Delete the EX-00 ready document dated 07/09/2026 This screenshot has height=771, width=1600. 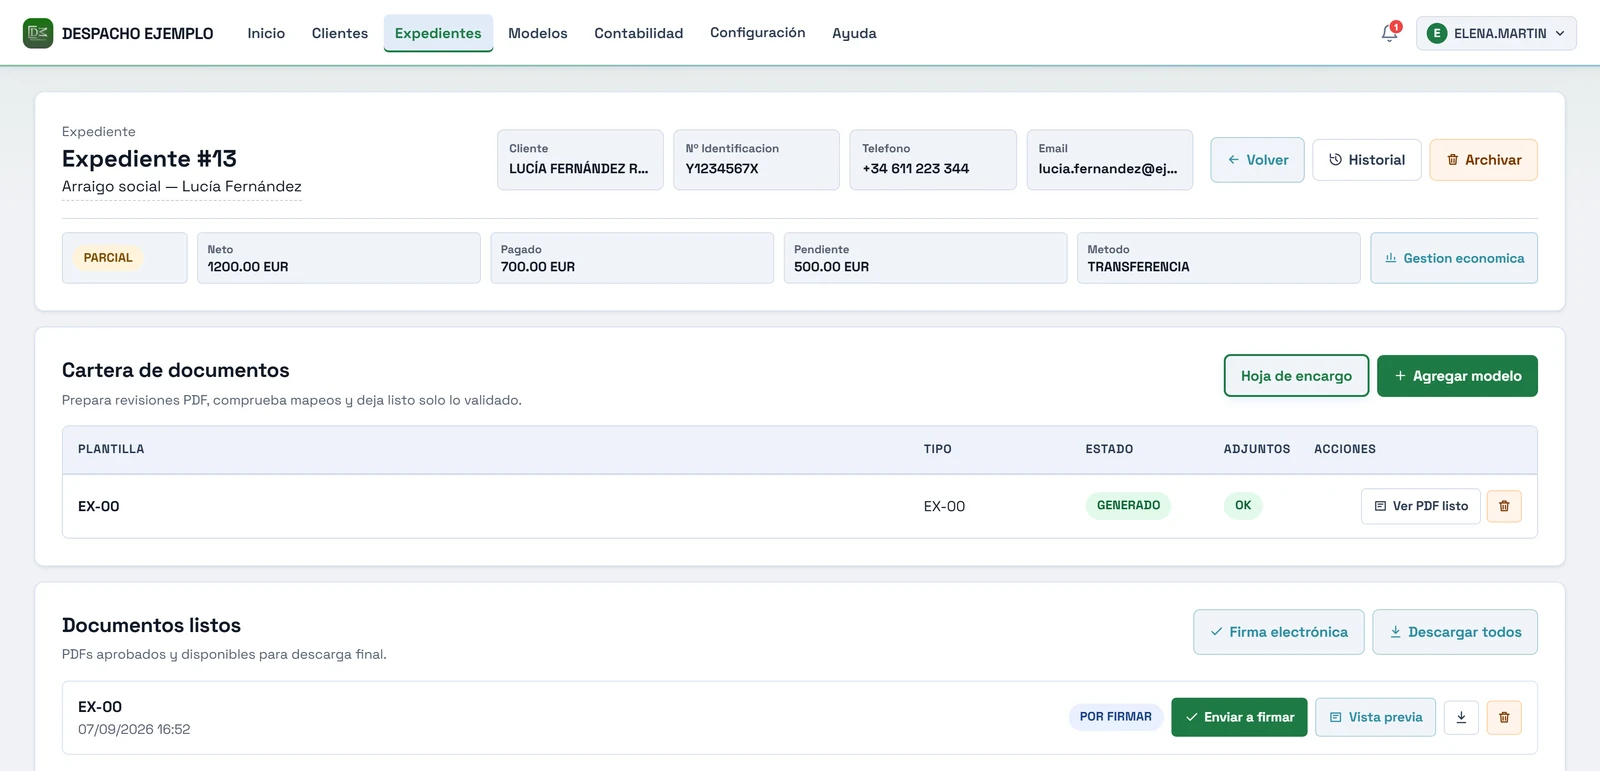[1504, 717]
